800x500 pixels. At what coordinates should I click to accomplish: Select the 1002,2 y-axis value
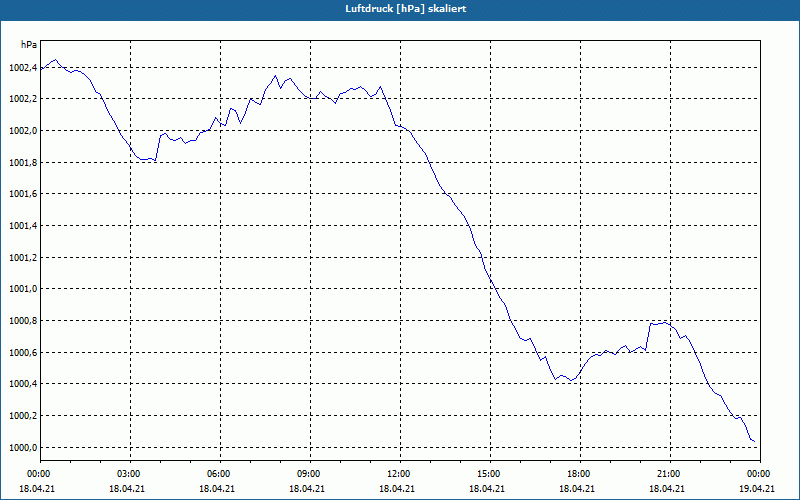click(23, 99)
